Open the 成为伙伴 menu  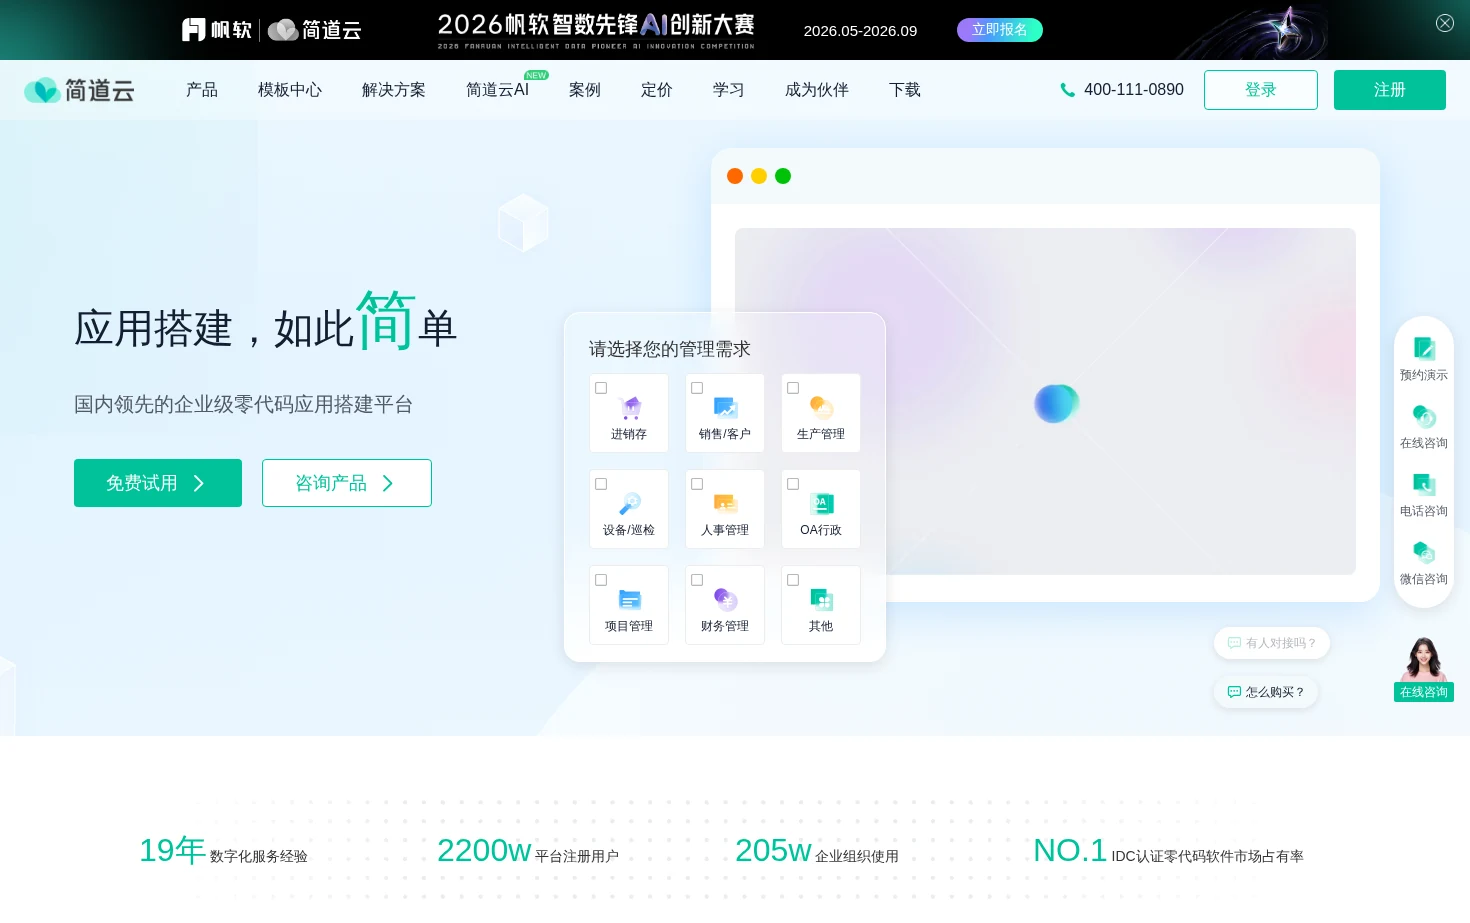[x=817, y=90]
